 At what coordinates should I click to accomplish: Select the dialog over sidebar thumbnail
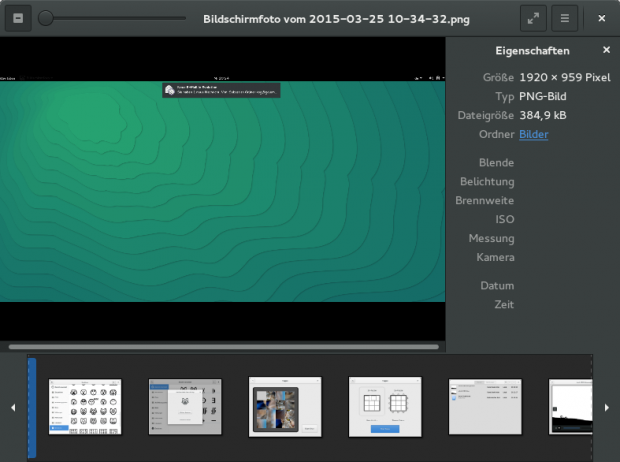[185, 407]
